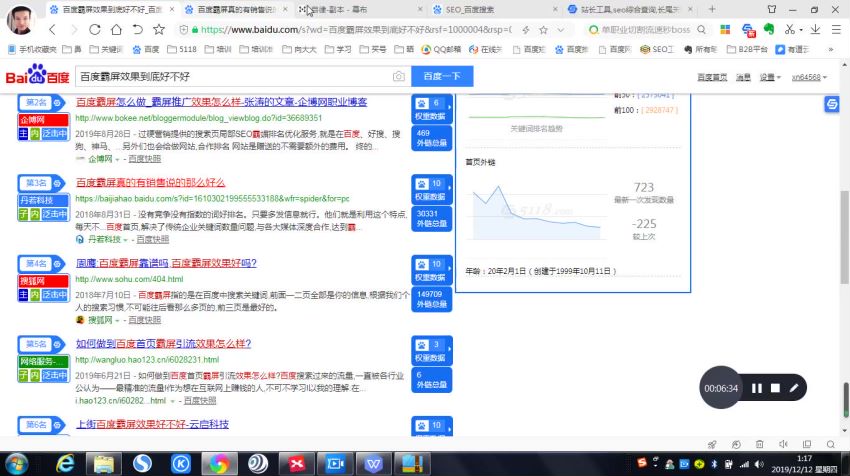
Task: Open the four-color apps grid extension icon
Action: 725,30
